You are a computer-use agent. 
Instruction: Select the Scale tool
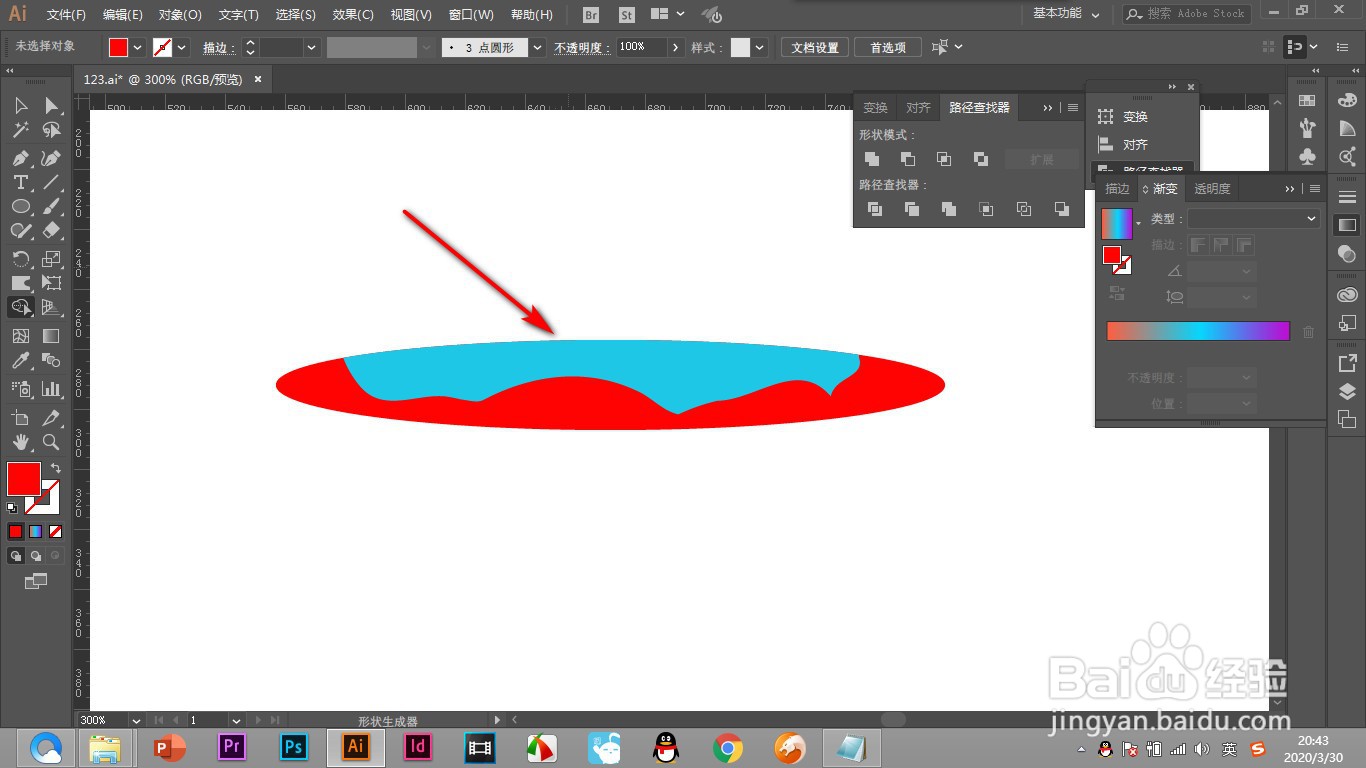pyautogui.click(x=51, y=259)
